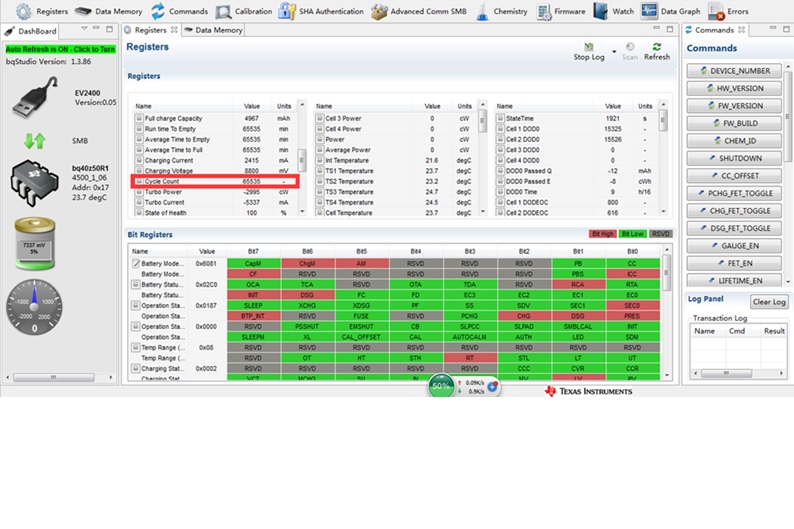Open the Data Graph toolbar icon
The height and width of the screenshot is (529, 794).
pos(649,11)
